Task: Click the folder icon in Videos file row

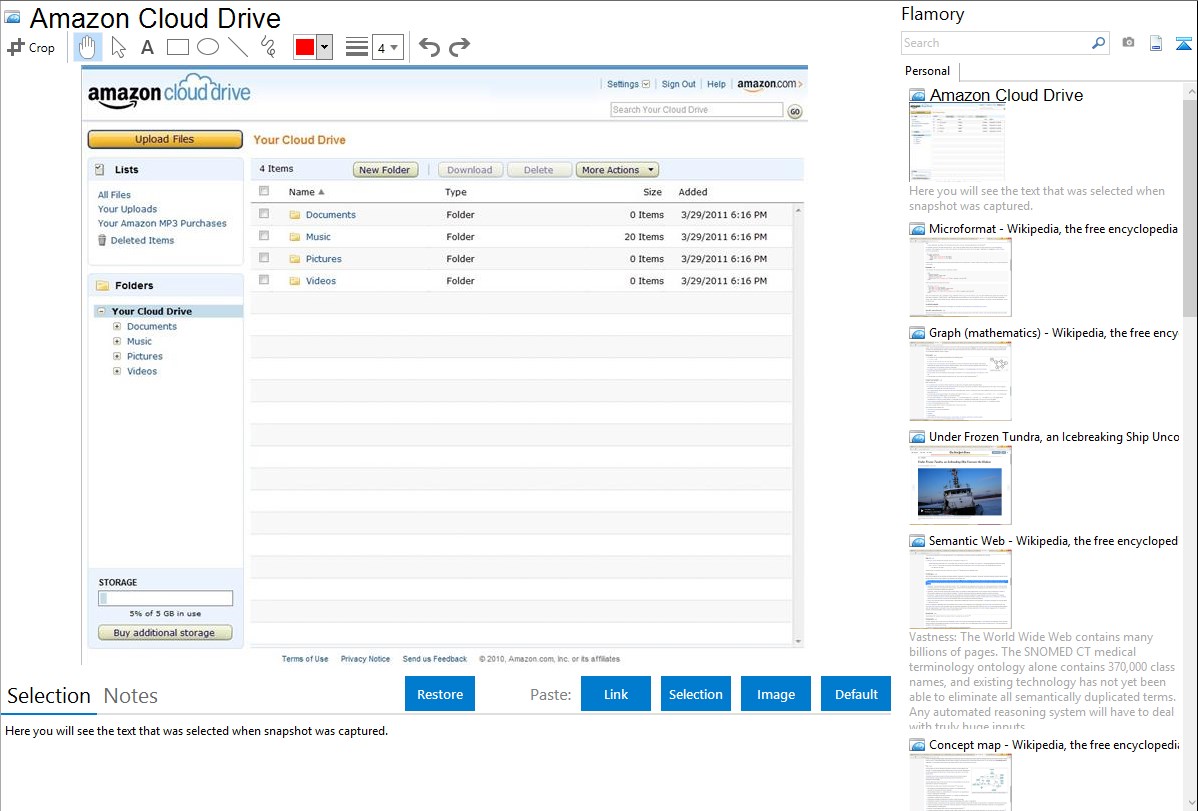Action: (x=295, y=281)
